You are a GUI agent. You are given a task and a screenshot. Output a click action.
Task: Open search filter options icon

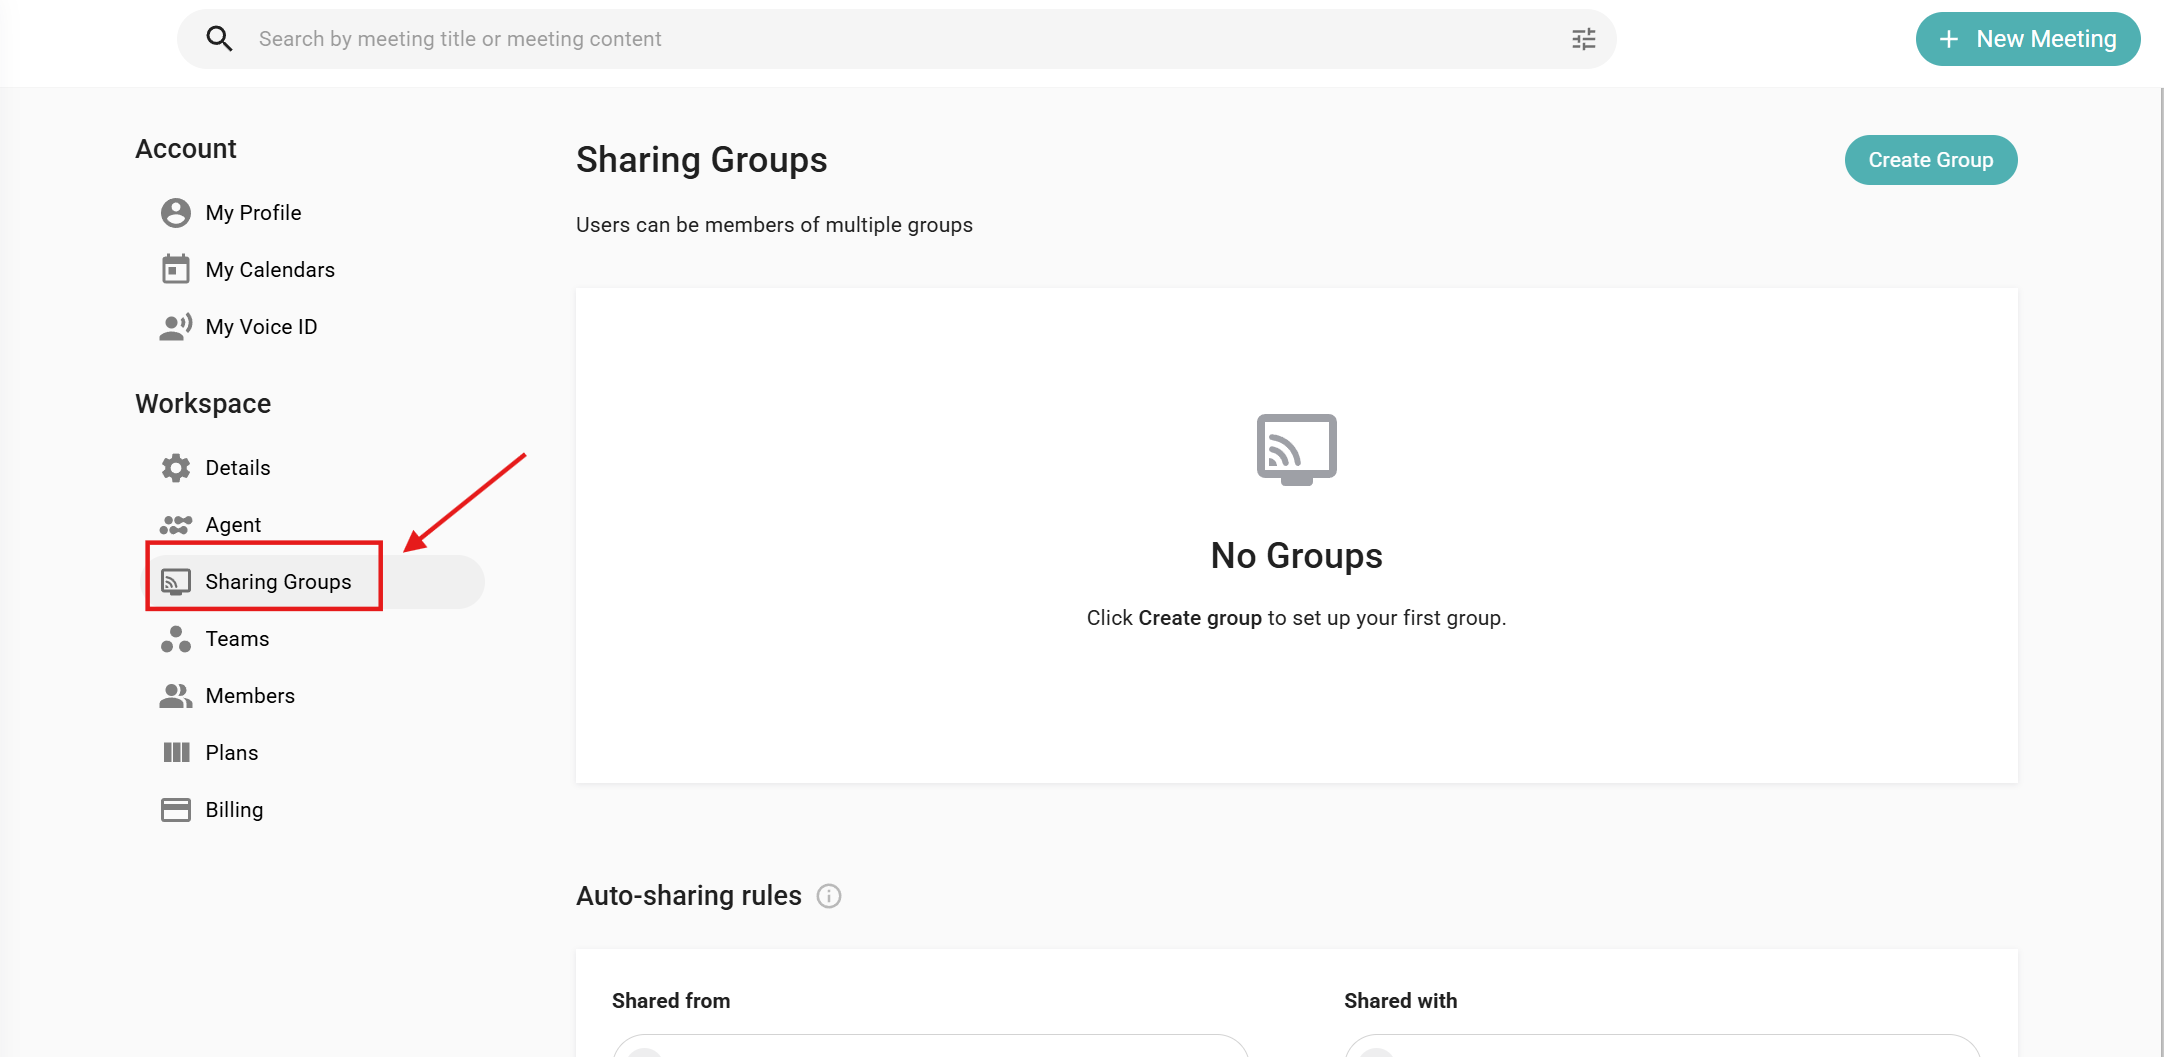(1583, 39)
